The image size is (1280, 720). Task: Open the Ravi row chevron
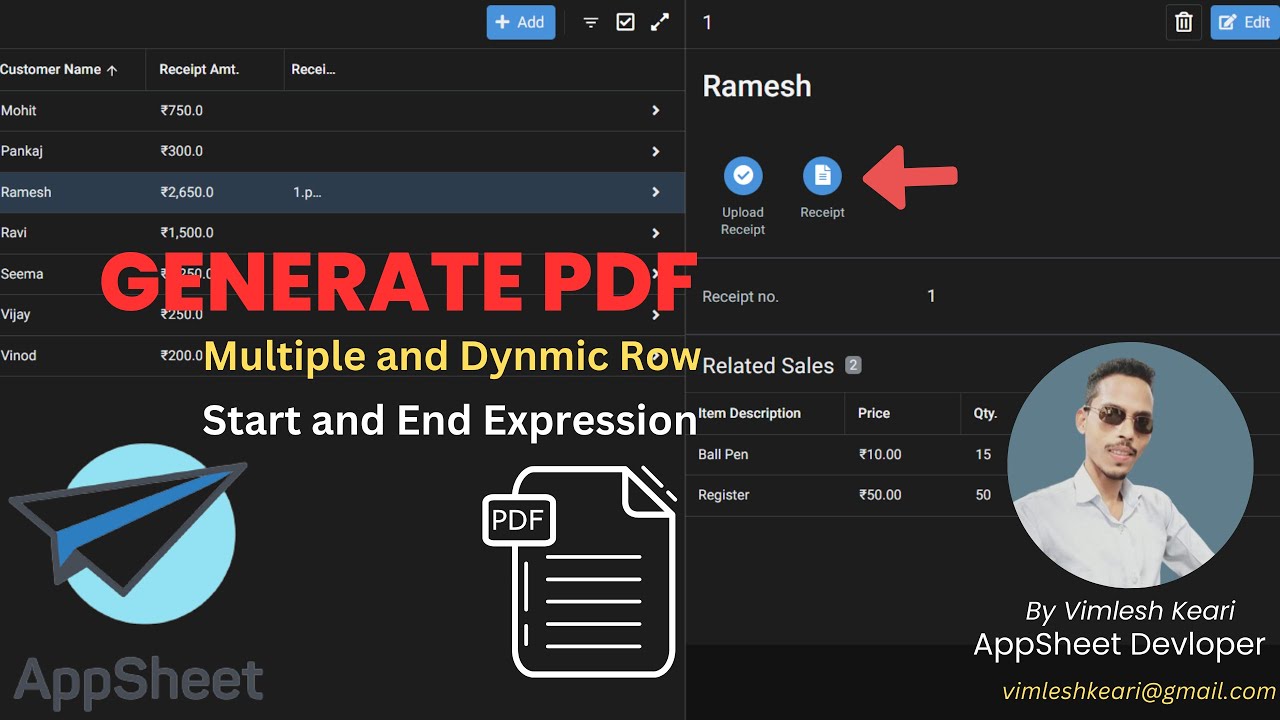pos(656,233)
